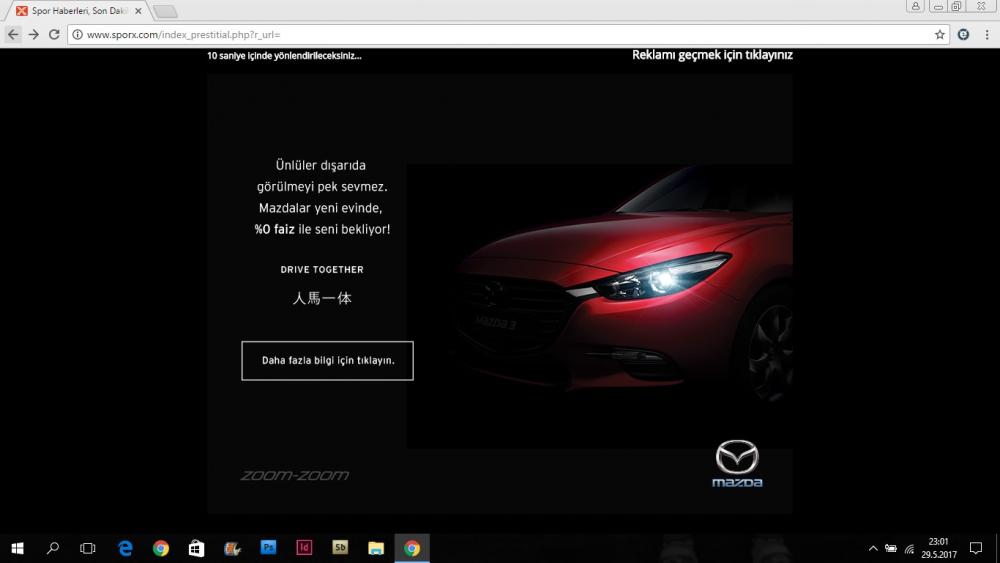Screen dimensions: 1000x563
Task: Minimize the Chrome window
Action: (x=938, y=6)
